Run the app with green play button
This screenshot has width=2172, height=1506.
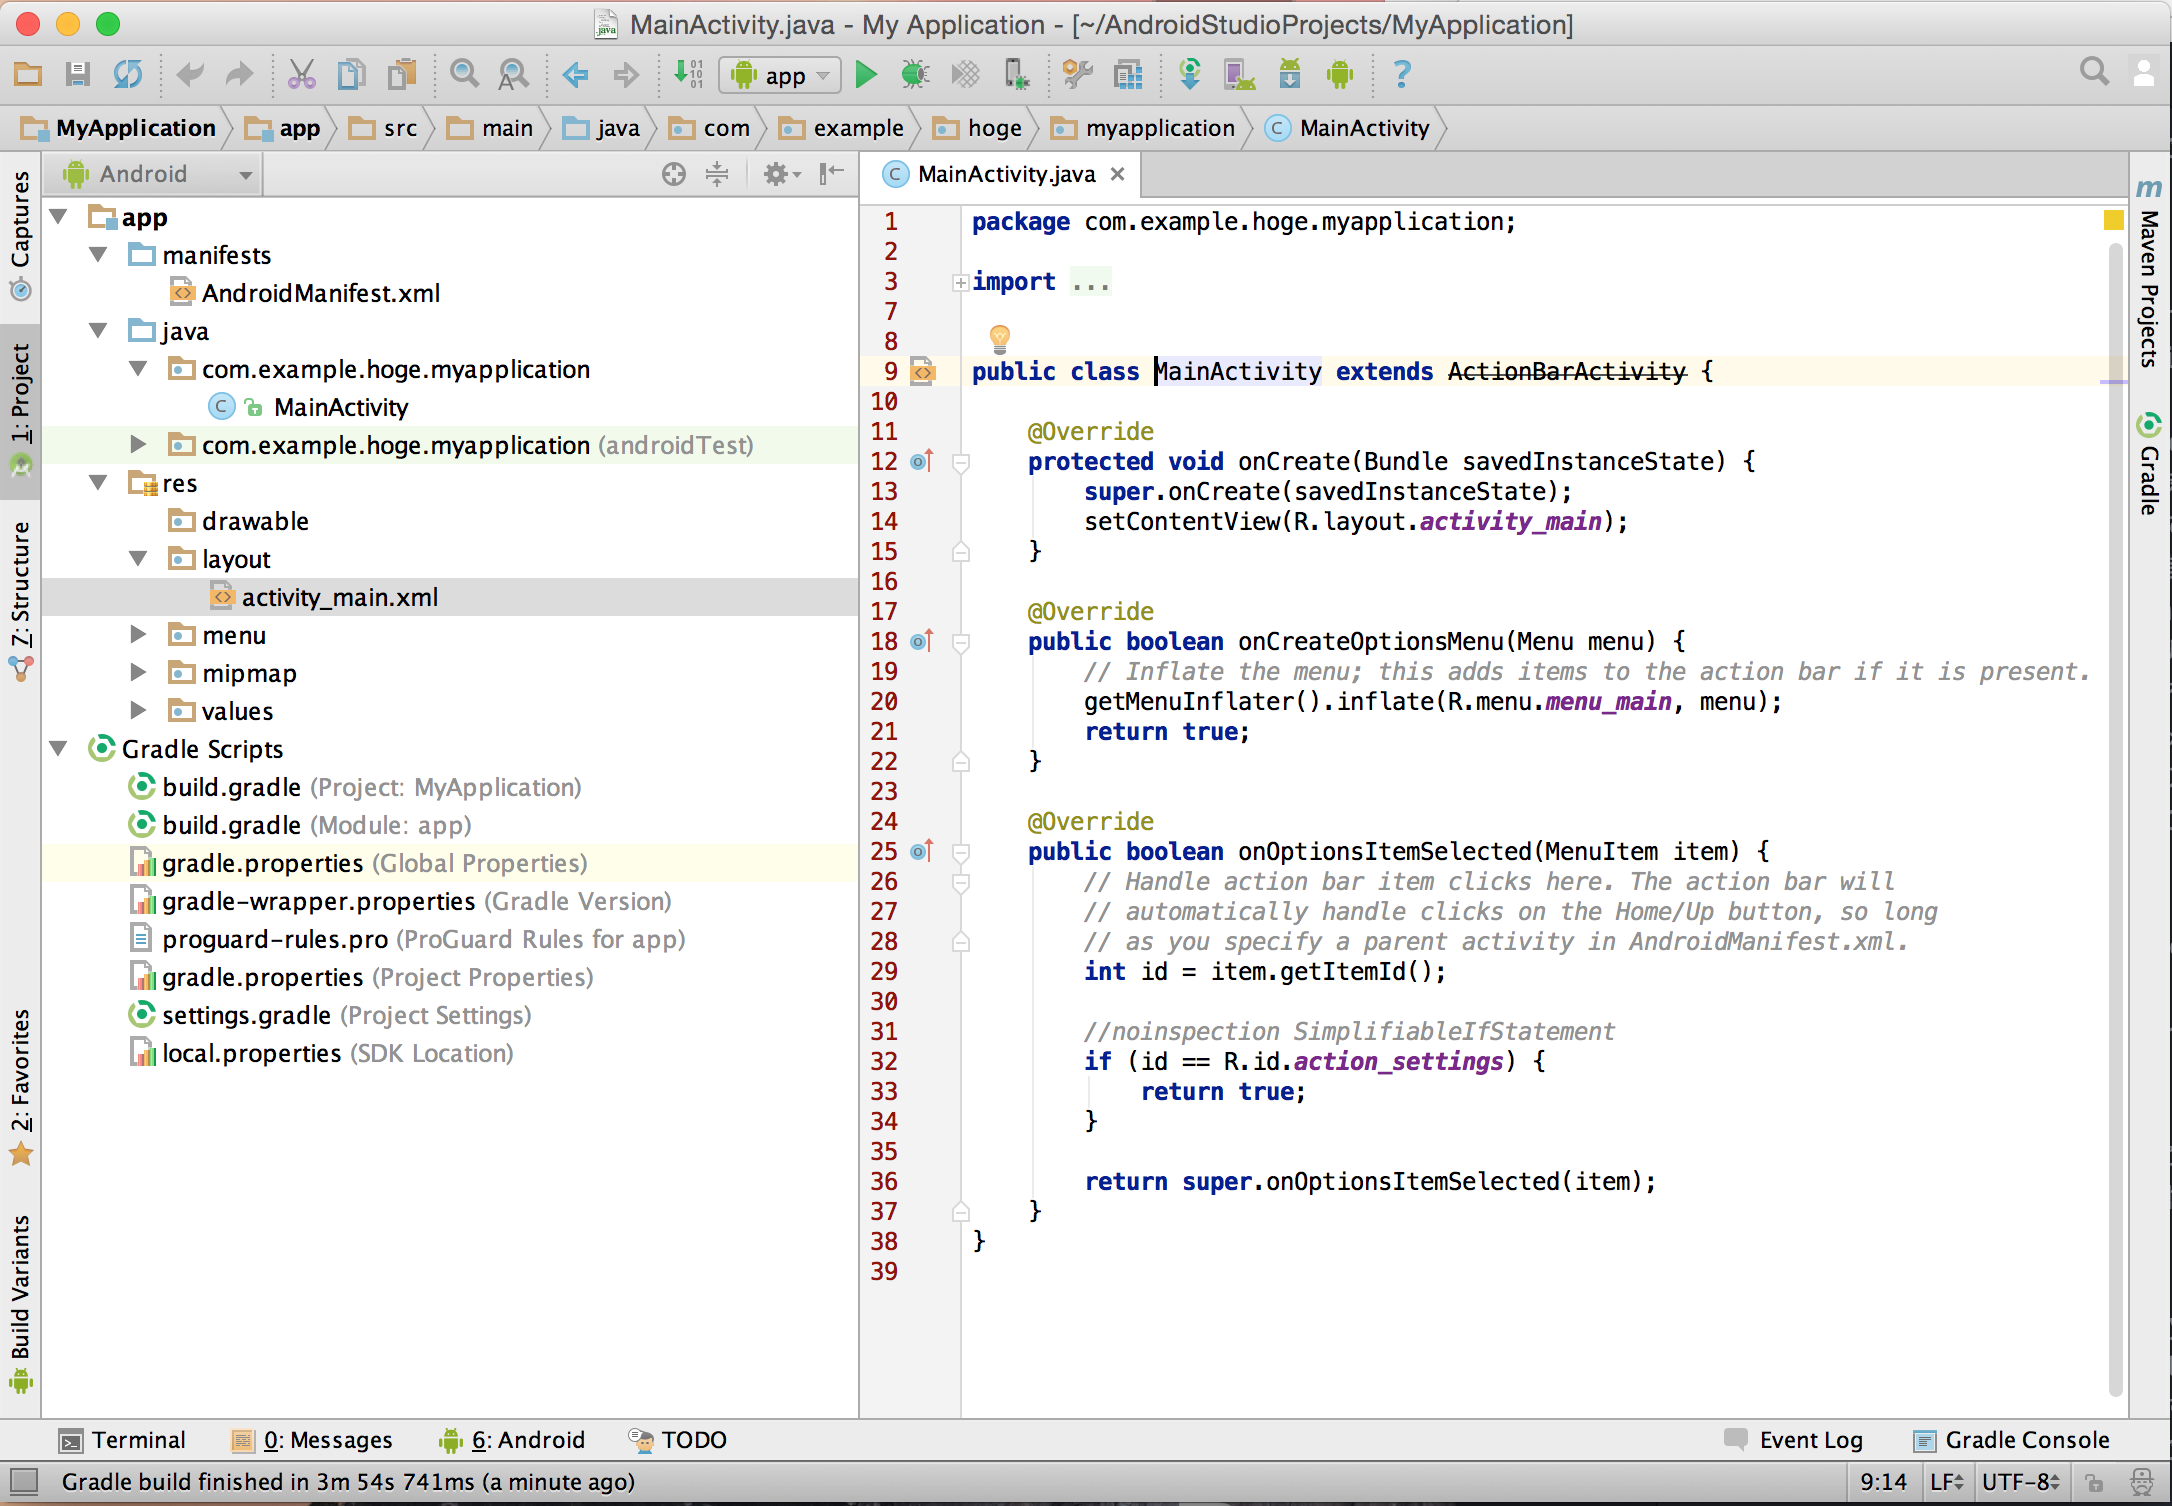pos(866,74)
